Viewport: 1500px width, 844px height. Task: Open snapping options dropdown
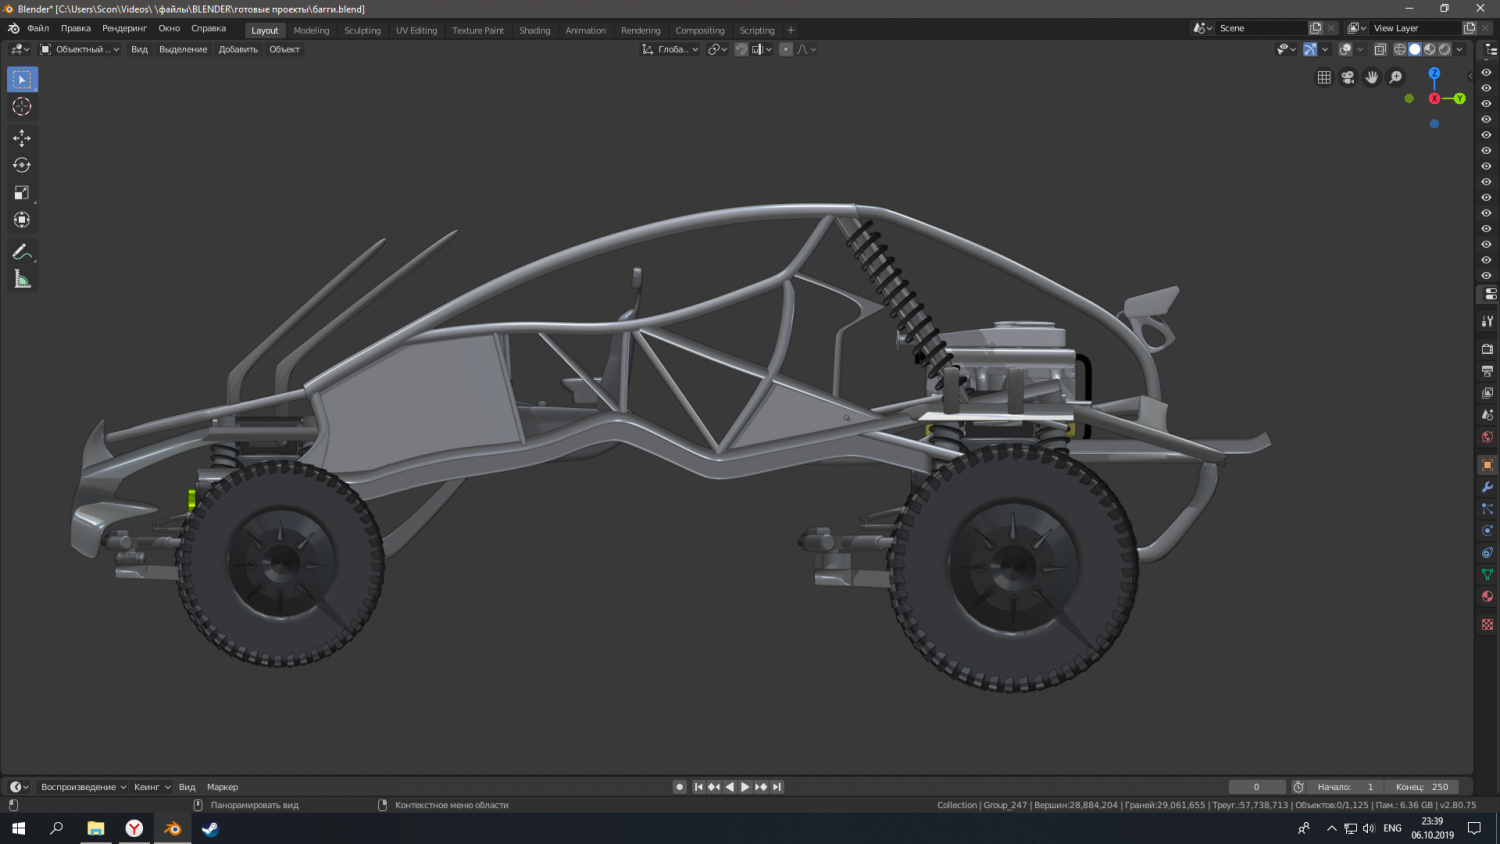pos(763,49)
